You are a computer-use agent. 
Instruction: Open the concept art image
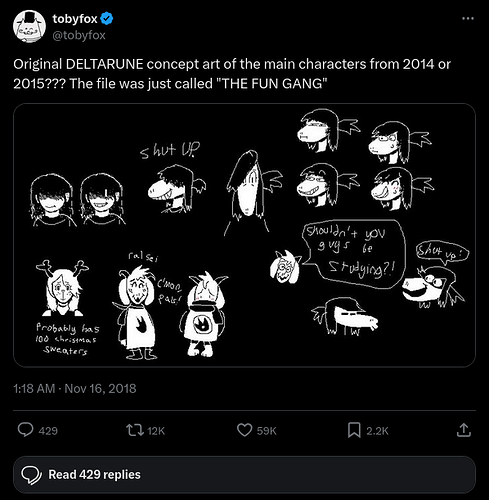click(x=244, y=235)
